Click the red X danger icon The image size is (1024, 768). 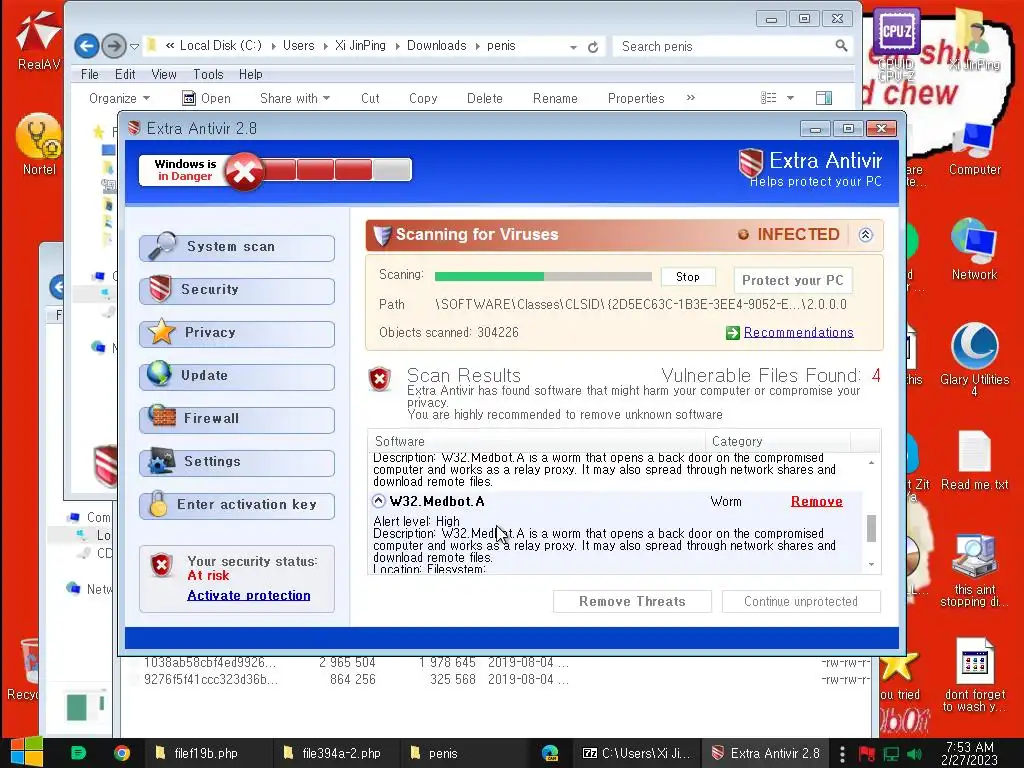tap(244, 171)
